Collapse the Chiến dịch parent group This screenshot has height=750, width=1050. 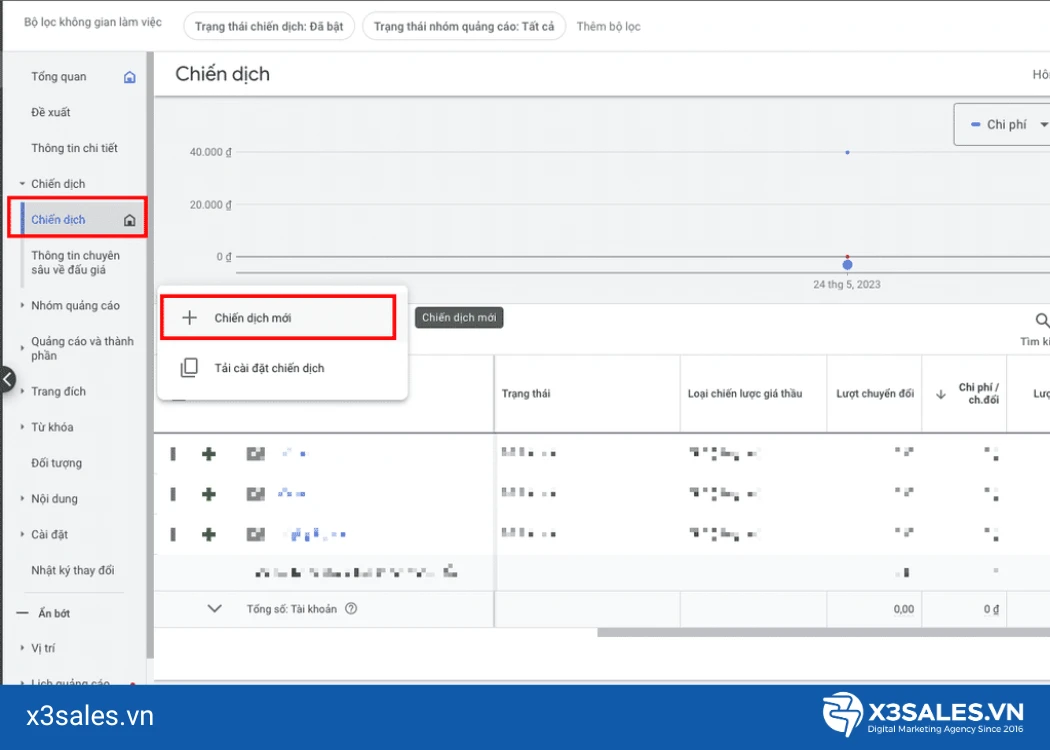(x=22, y=183)
